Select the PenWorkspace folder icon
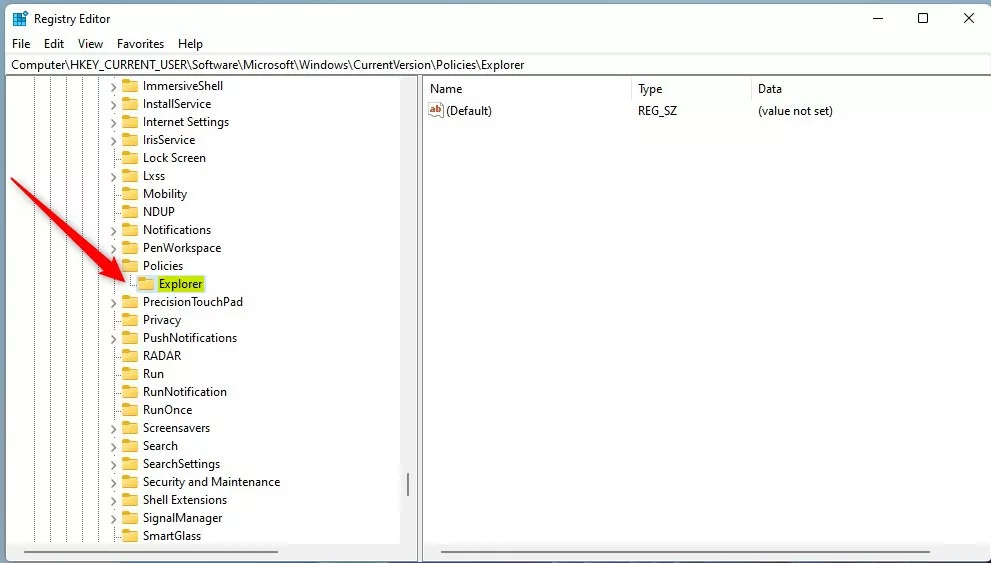This screenshot has height=563, width=991. (x=130, y=248)
